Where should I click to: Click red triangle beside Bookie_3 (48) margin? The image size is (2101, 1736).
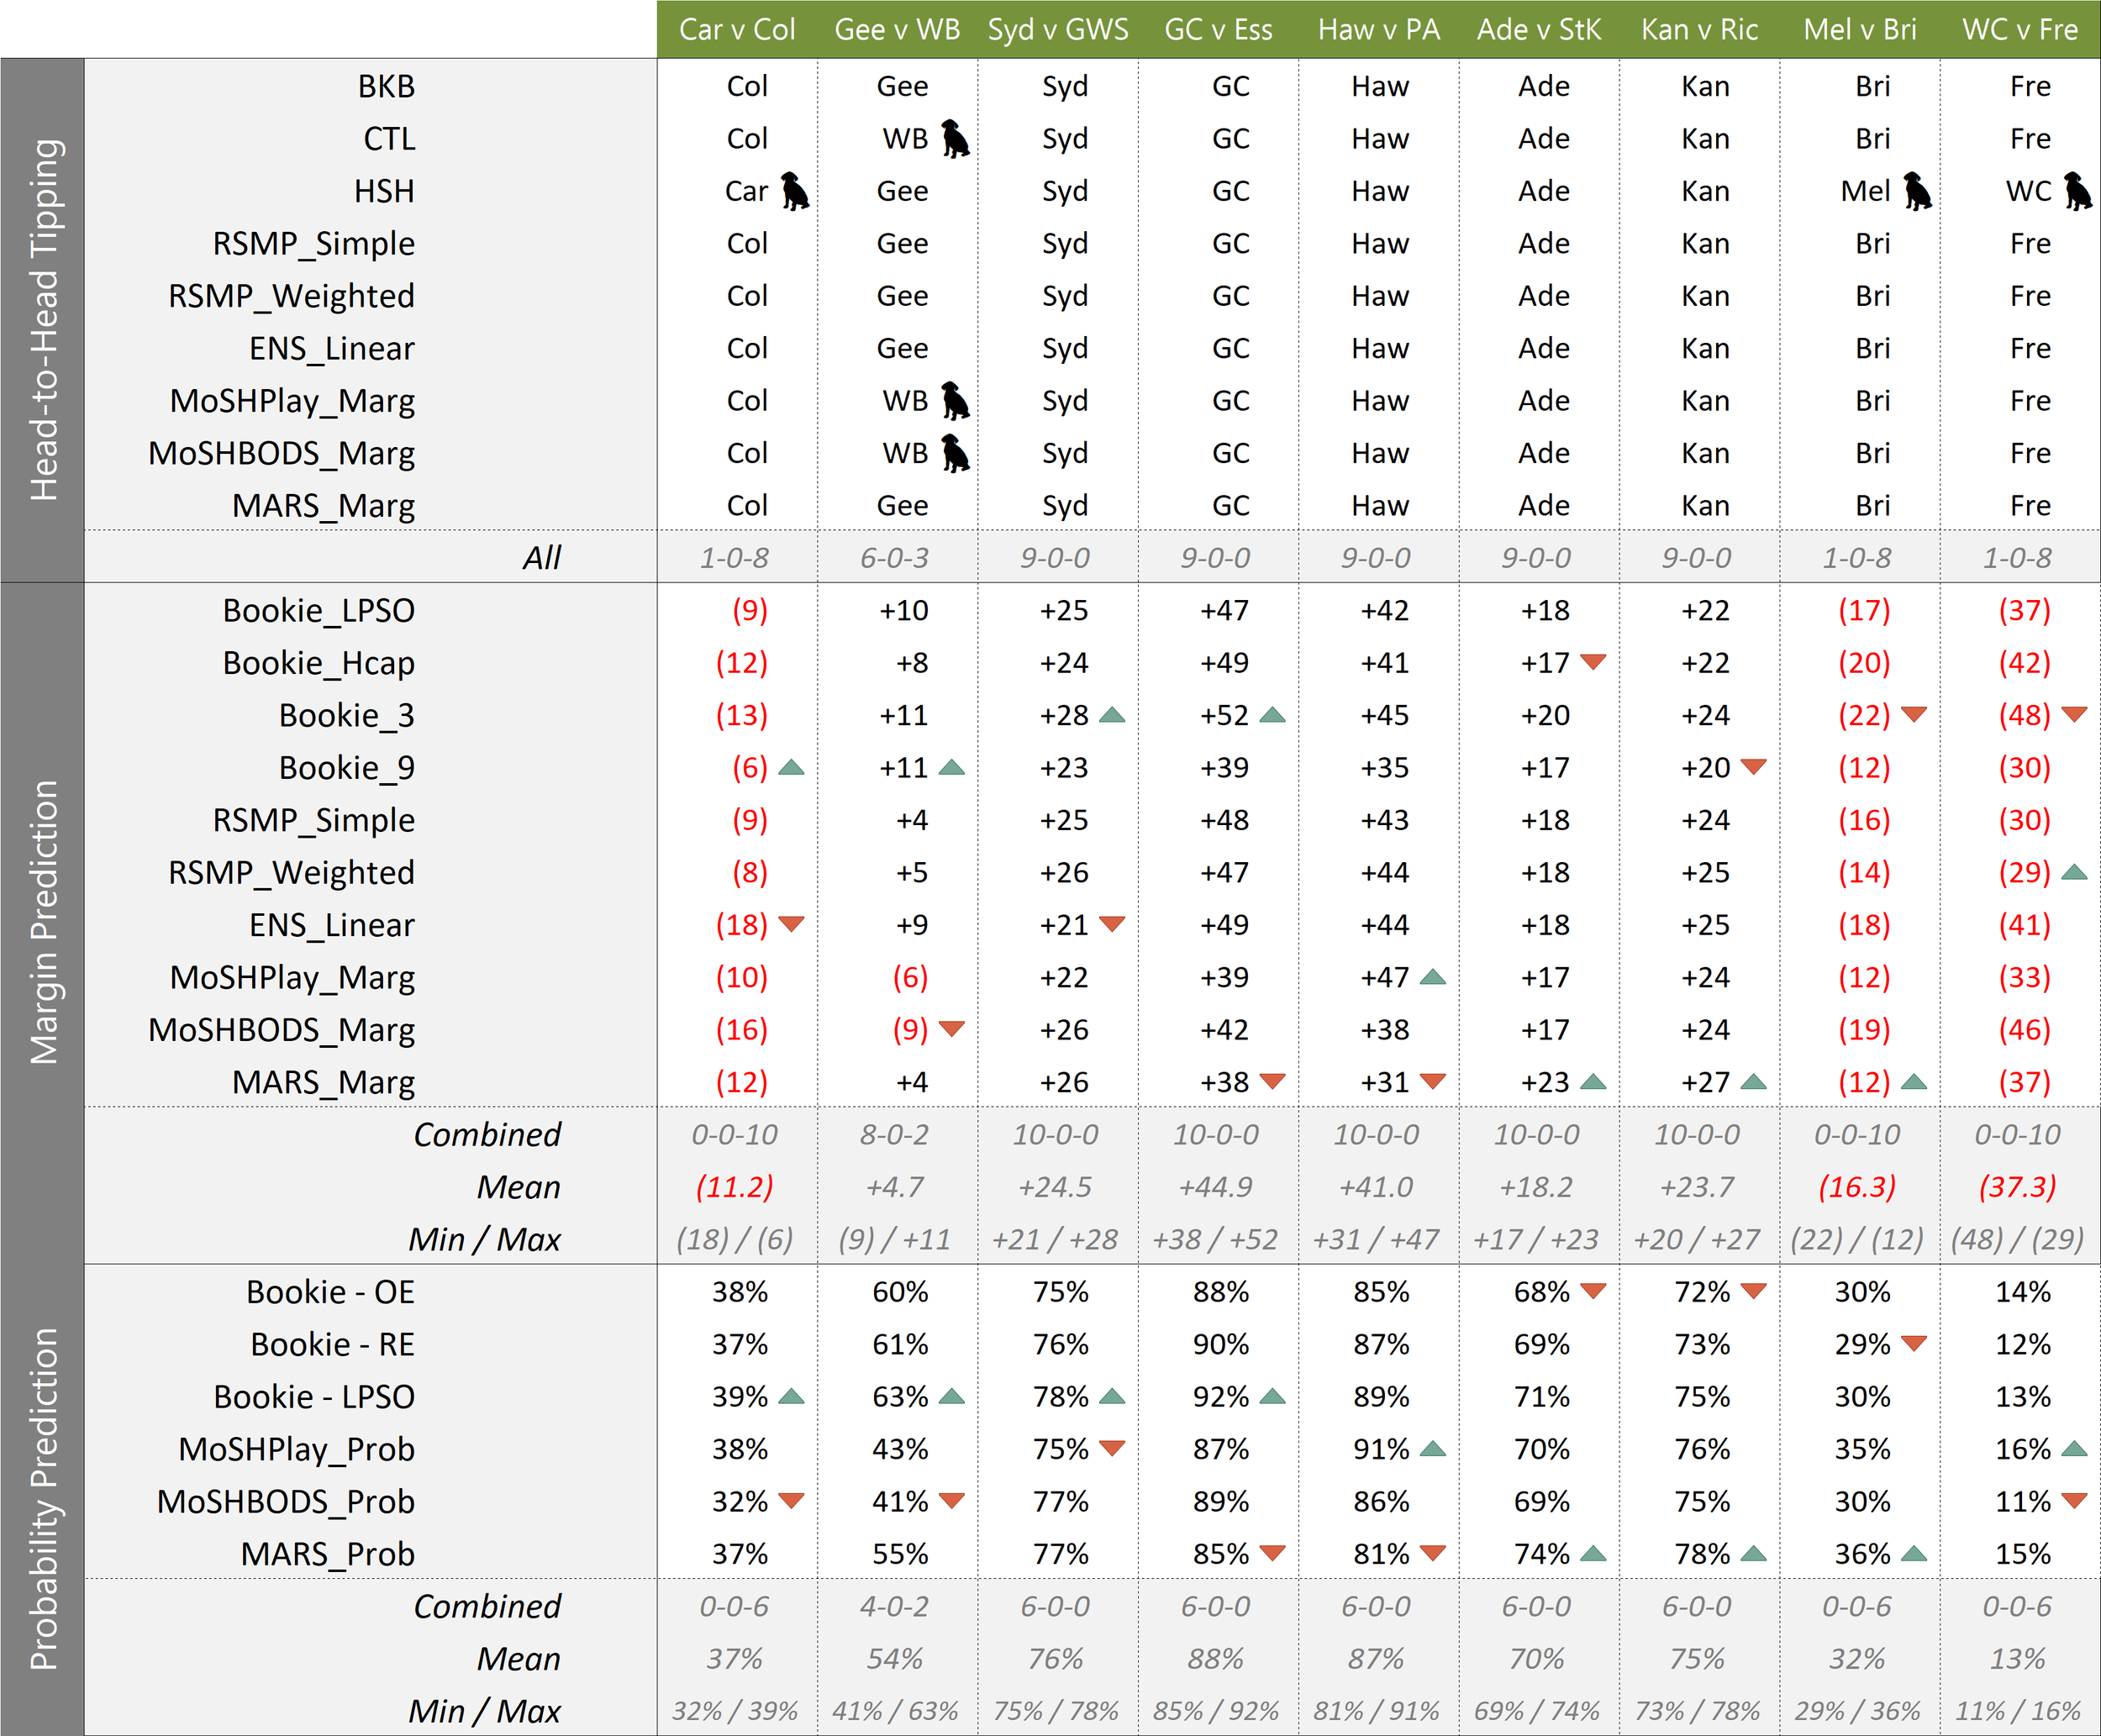tap(2074, 715)
